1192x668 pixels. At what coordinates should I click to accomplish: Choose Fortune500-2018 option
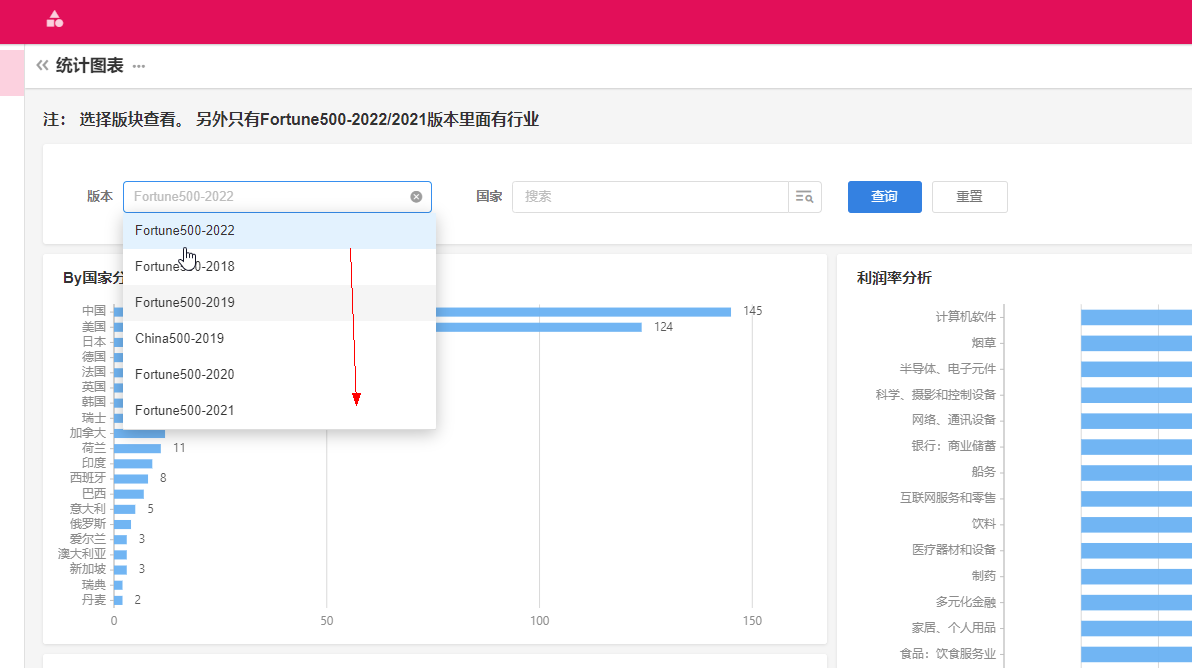pyautogui.click(x=185, y=267)
